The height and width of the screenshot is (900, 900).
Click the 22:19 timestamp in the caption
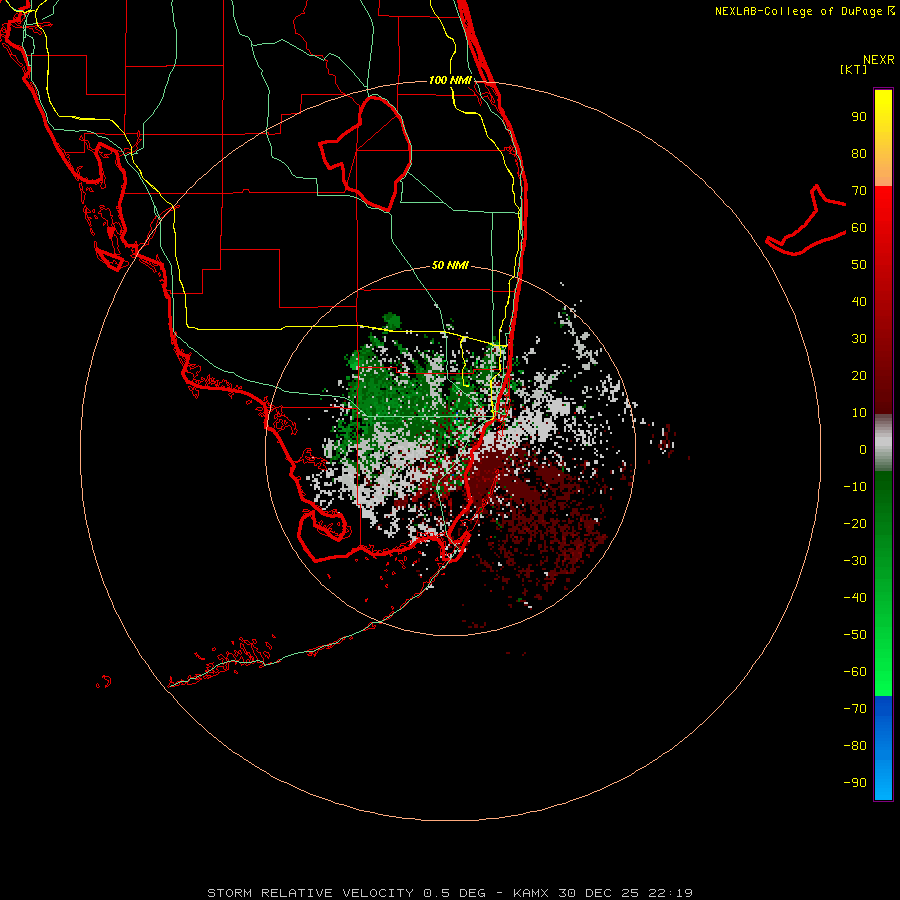[670, 893]
